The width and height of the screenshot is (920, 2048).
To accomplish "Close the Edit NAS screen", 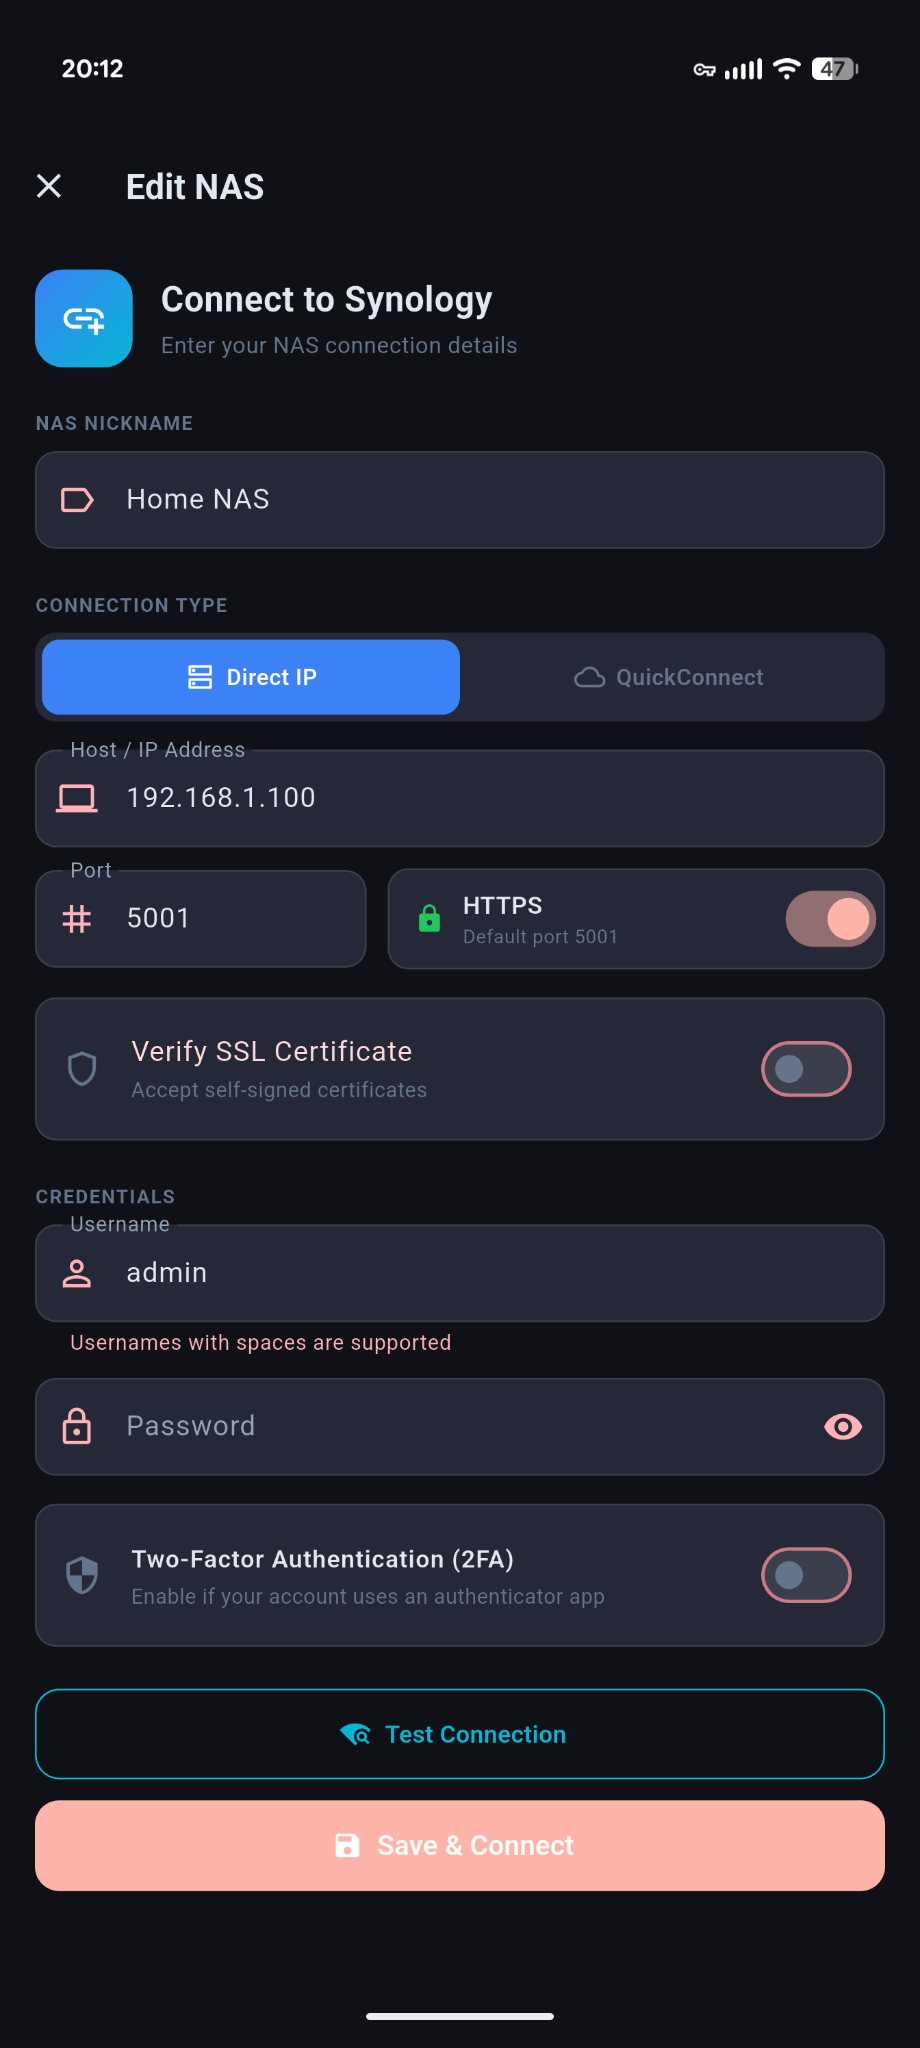I will (49, 186).
